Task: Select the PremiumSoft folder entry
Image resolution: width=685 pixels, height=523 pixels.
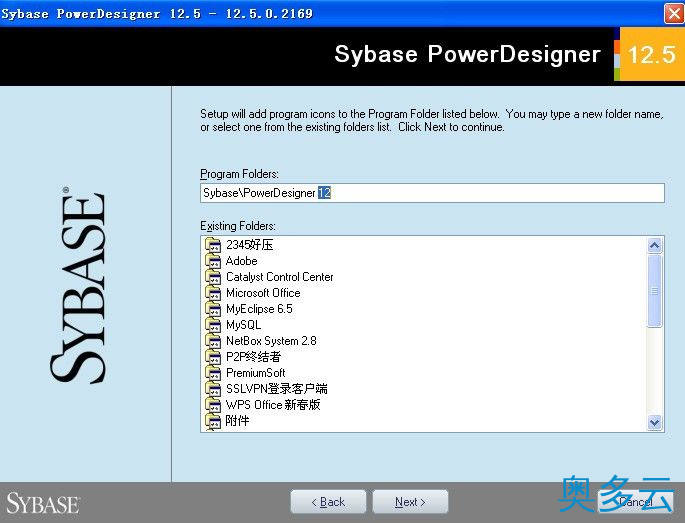Action: tap(256, 373)
